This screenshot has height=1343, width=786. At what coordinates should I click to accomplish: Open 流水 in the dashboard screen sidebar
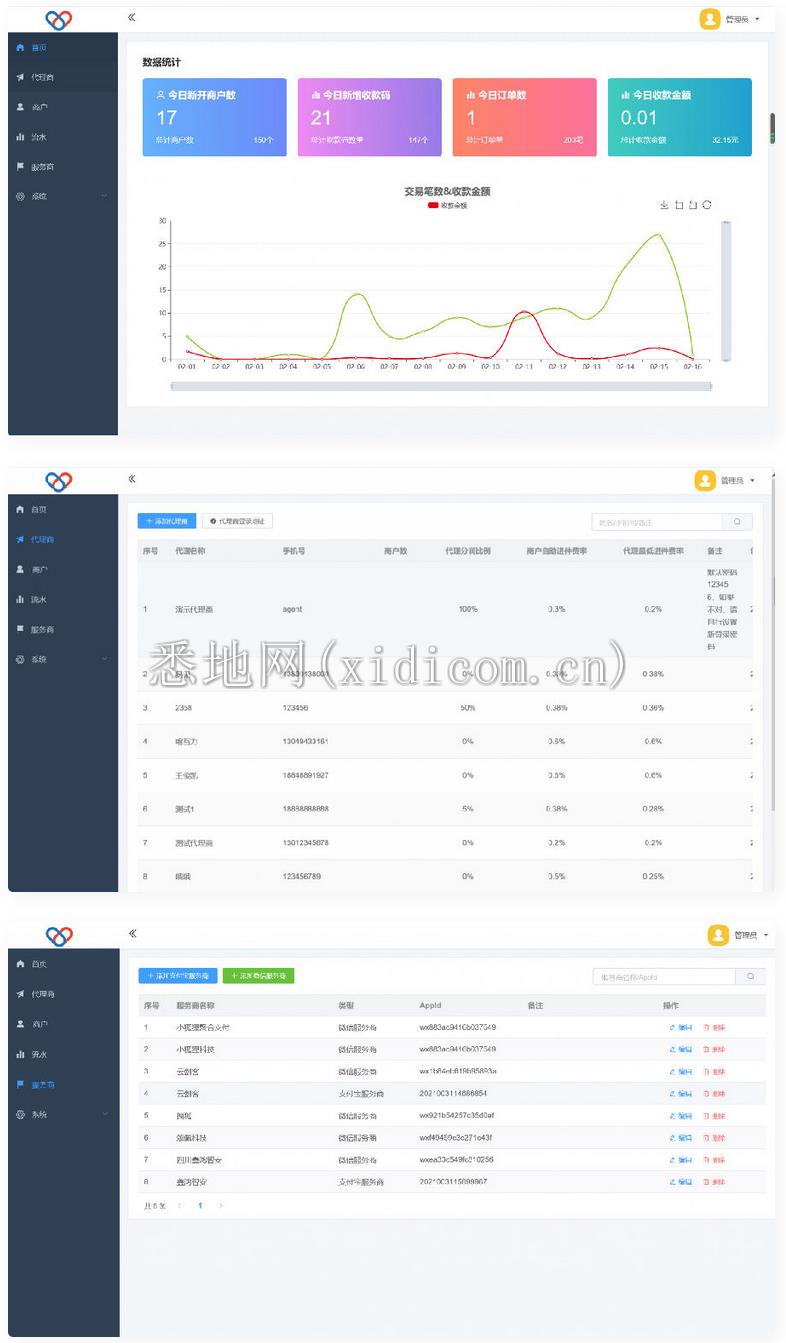point(62,137)
